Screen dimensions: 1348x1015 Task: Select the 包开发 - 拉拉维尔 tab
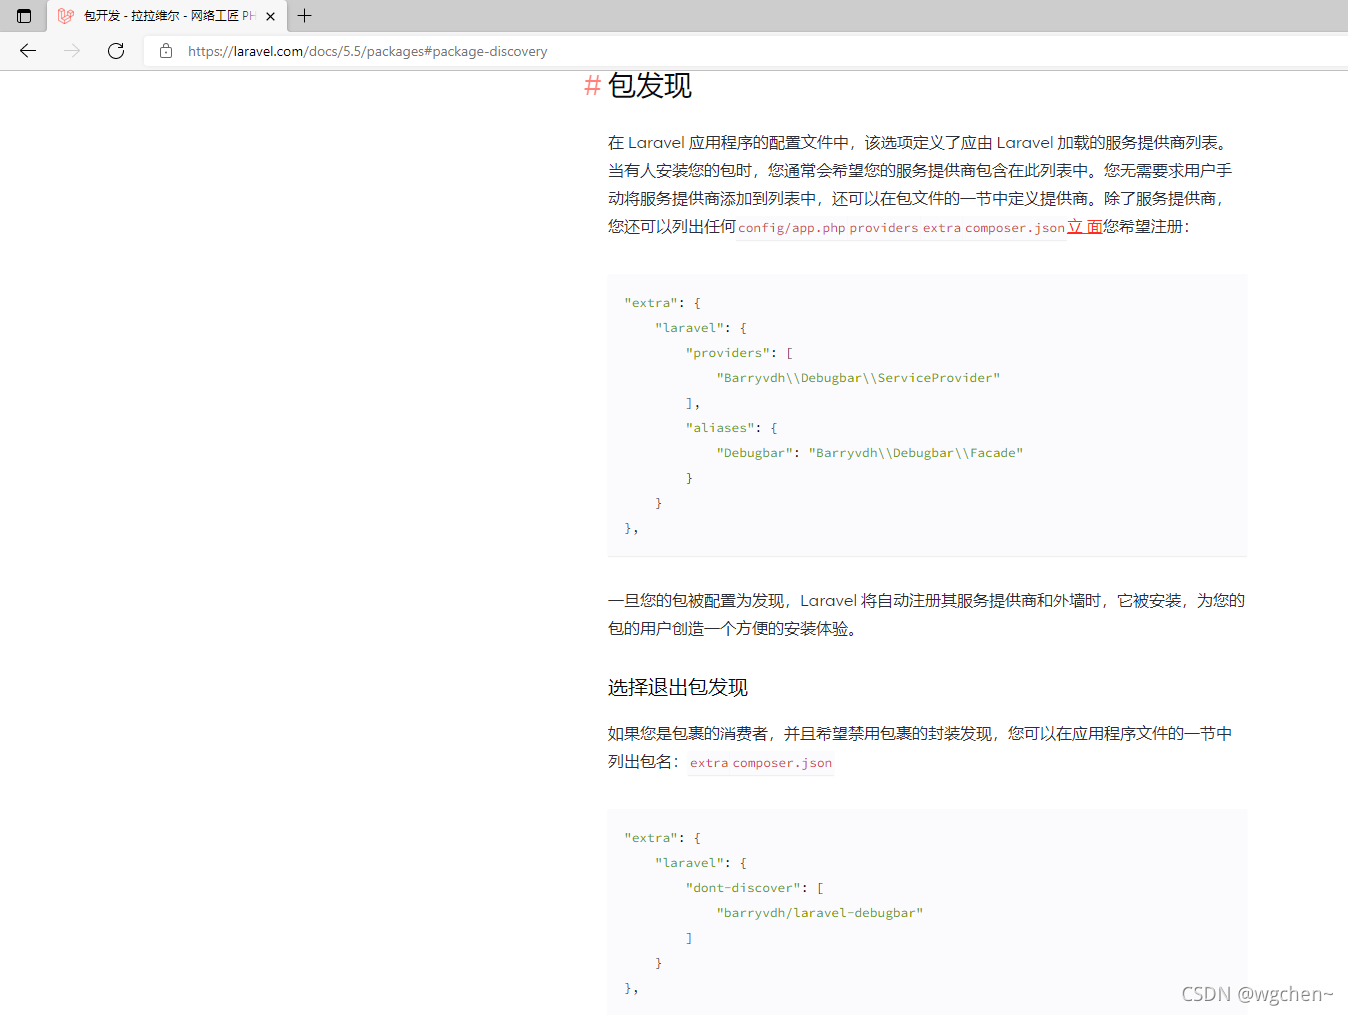click(x=167, y=16)
